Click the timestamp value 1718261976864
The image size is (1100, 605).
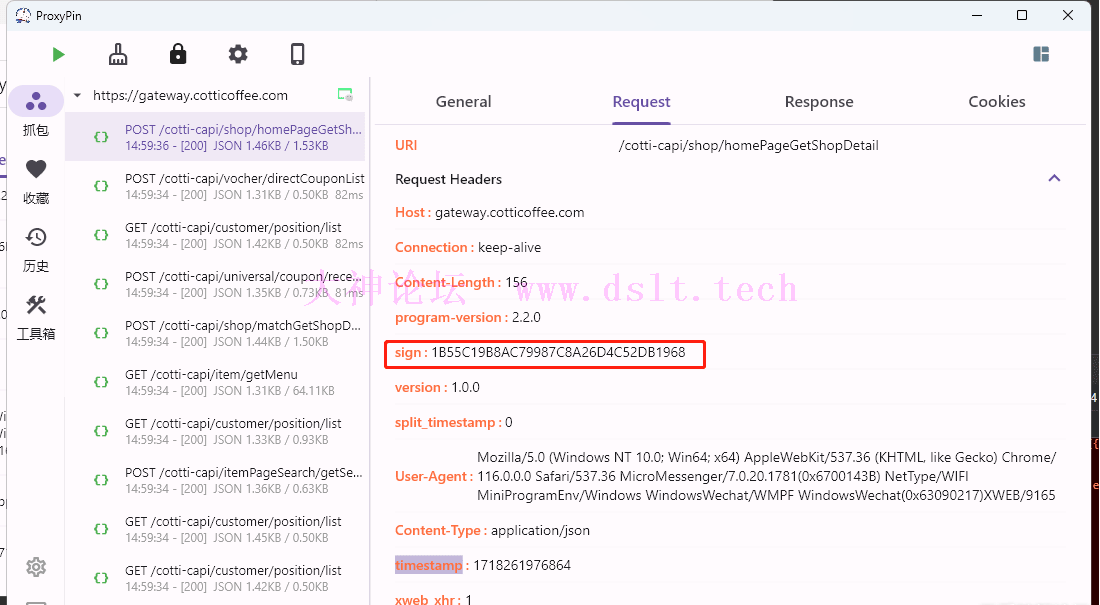point(522,565)
